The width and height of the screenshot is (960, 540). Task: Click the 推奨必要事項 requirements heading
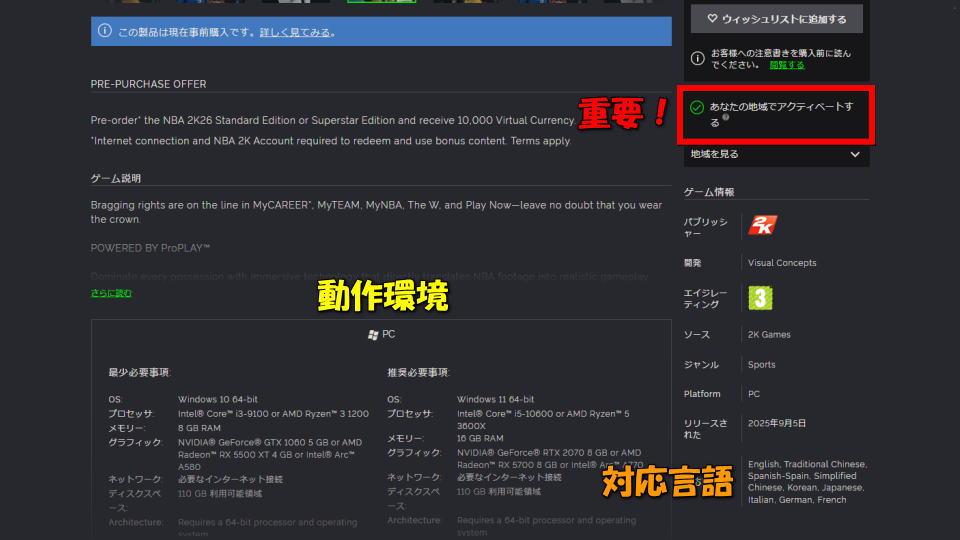(x=418, y=372)
